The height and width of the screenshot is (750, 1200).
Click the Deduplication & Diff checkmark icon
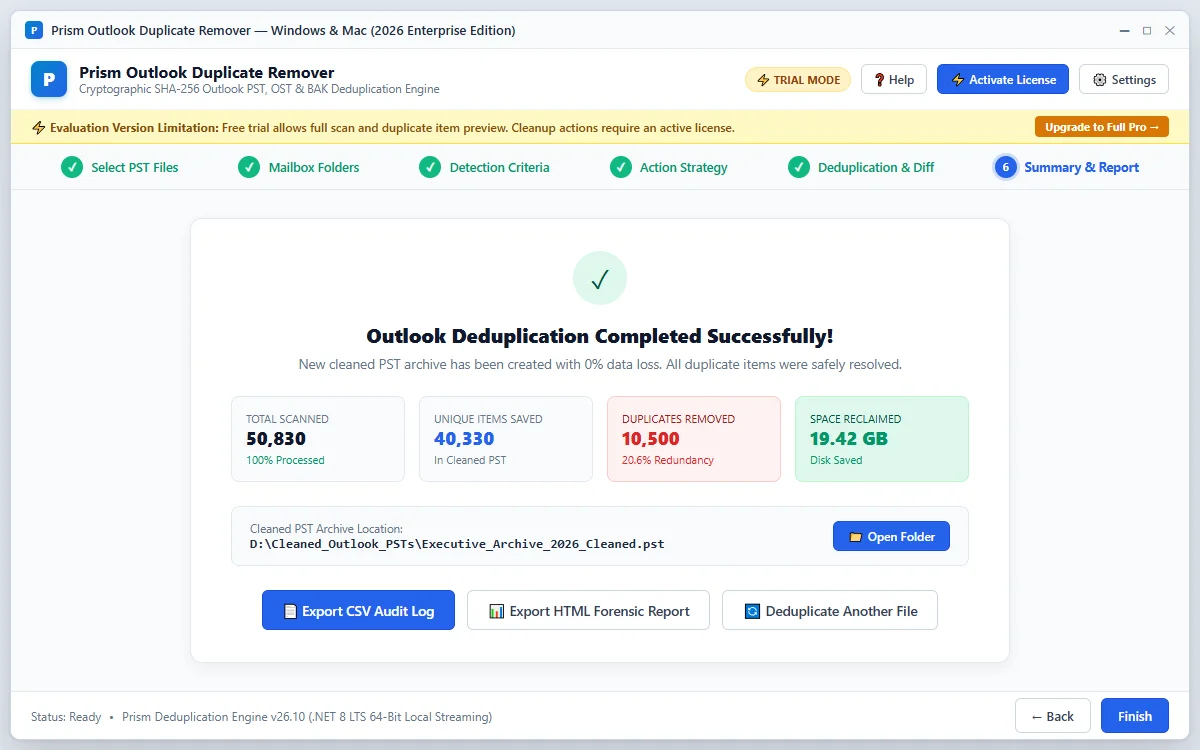pos(799,167)
